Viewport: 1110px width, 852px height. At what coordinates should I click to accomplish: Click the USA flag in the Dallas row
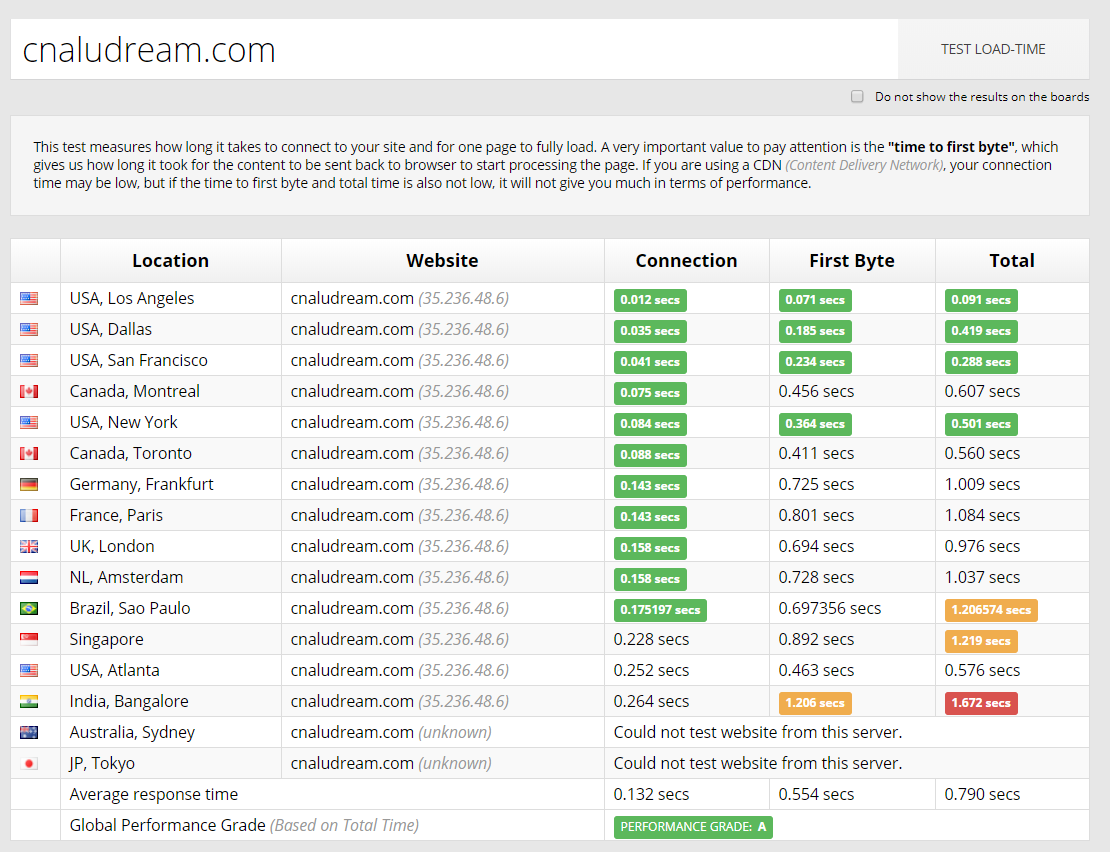coord(29,330)
